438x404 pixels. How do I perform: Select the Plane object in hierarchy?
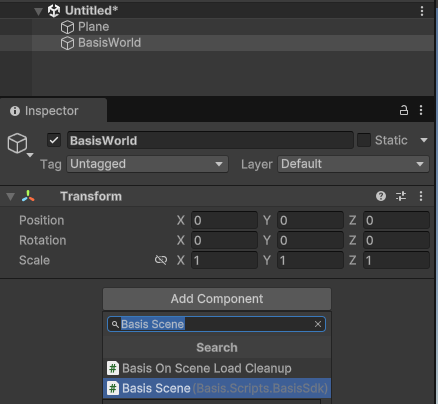tap(93, 27)
